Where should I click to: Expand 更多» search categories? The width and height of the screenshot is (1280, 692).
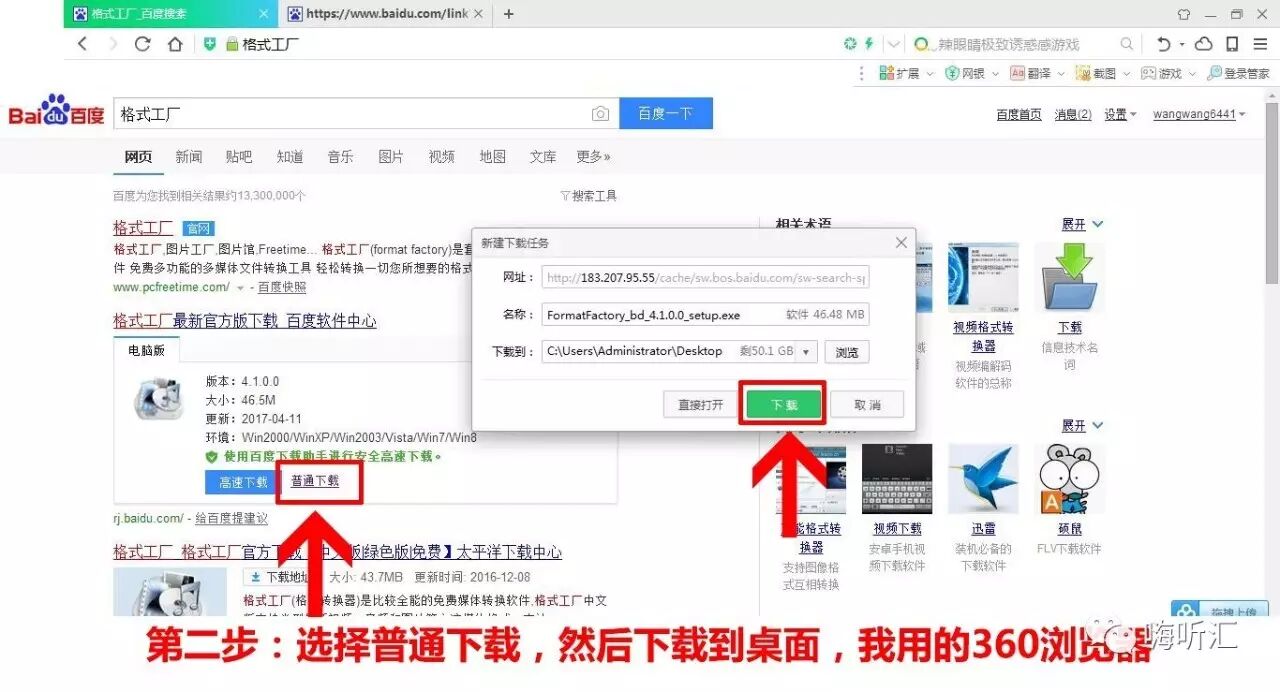[593, 157]
